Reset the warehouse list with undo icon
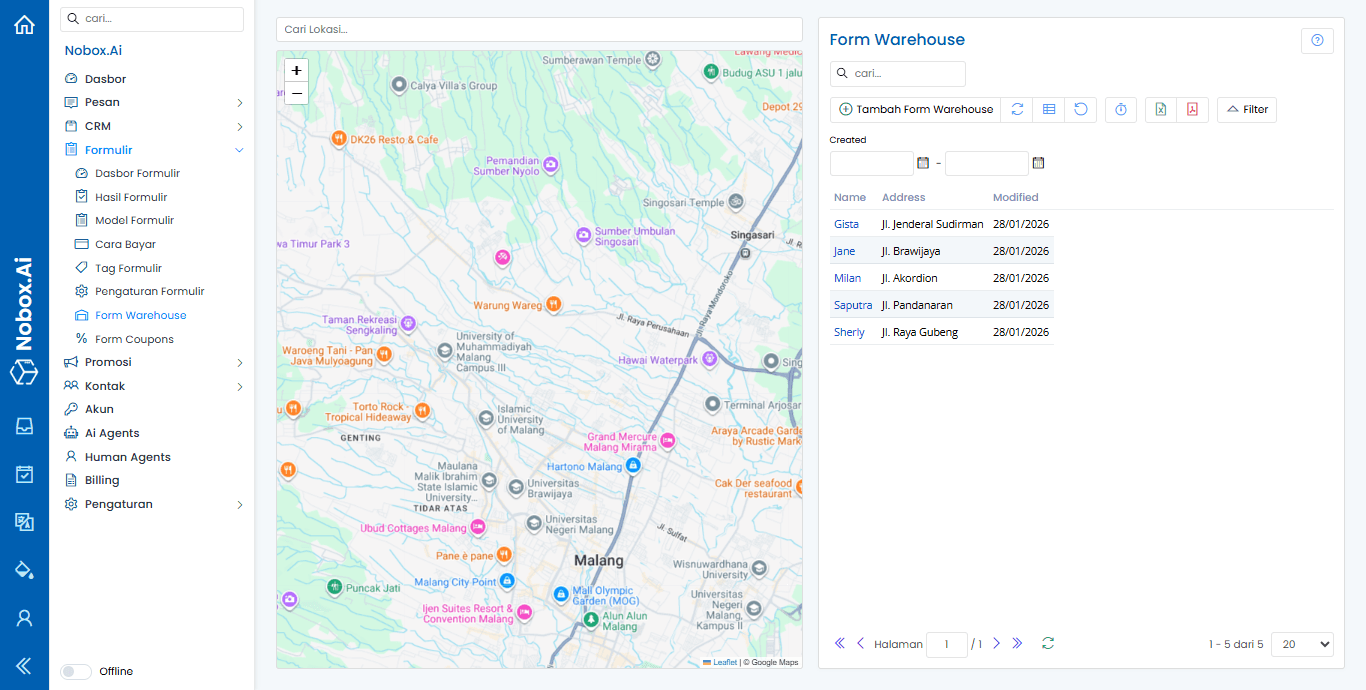The image size is (1366, 690). 1080,109
